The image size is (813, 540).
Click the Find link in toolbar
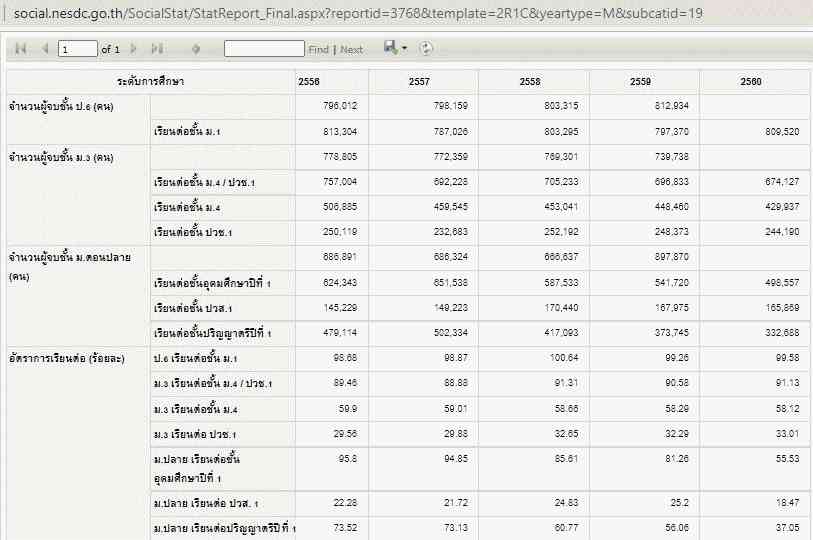(318, 50)
